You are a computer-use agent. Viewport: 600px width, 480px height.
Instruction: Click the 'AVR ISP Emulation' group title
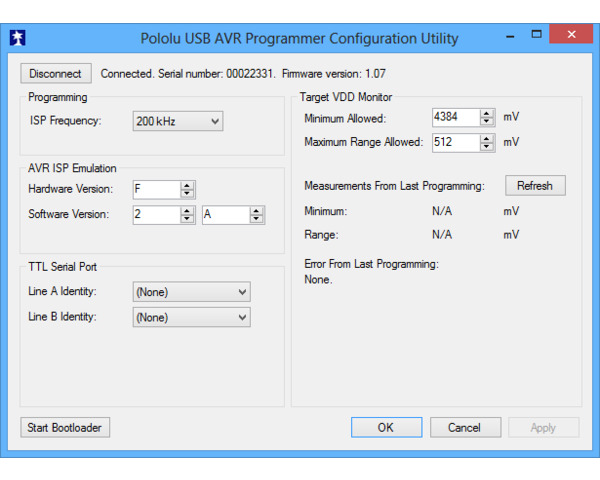(72, 168)
